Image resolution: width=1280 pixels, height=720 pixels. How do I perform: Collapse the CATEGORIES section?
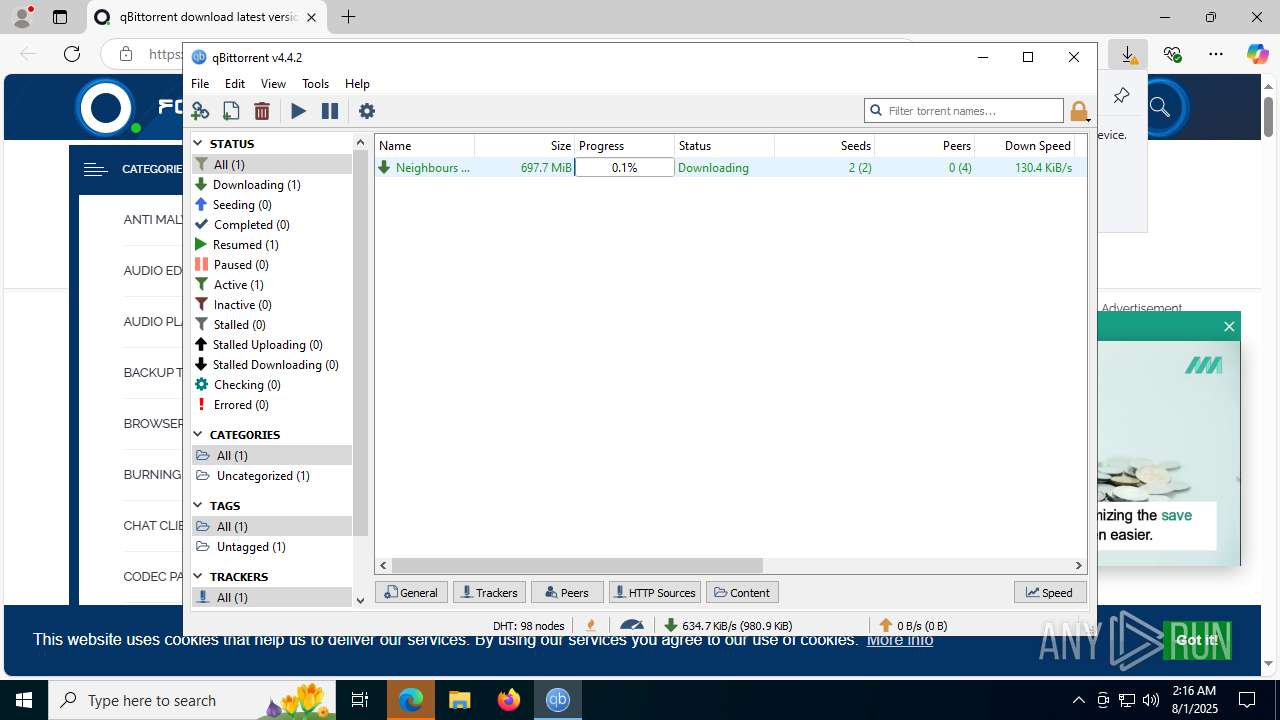[198, 434]
